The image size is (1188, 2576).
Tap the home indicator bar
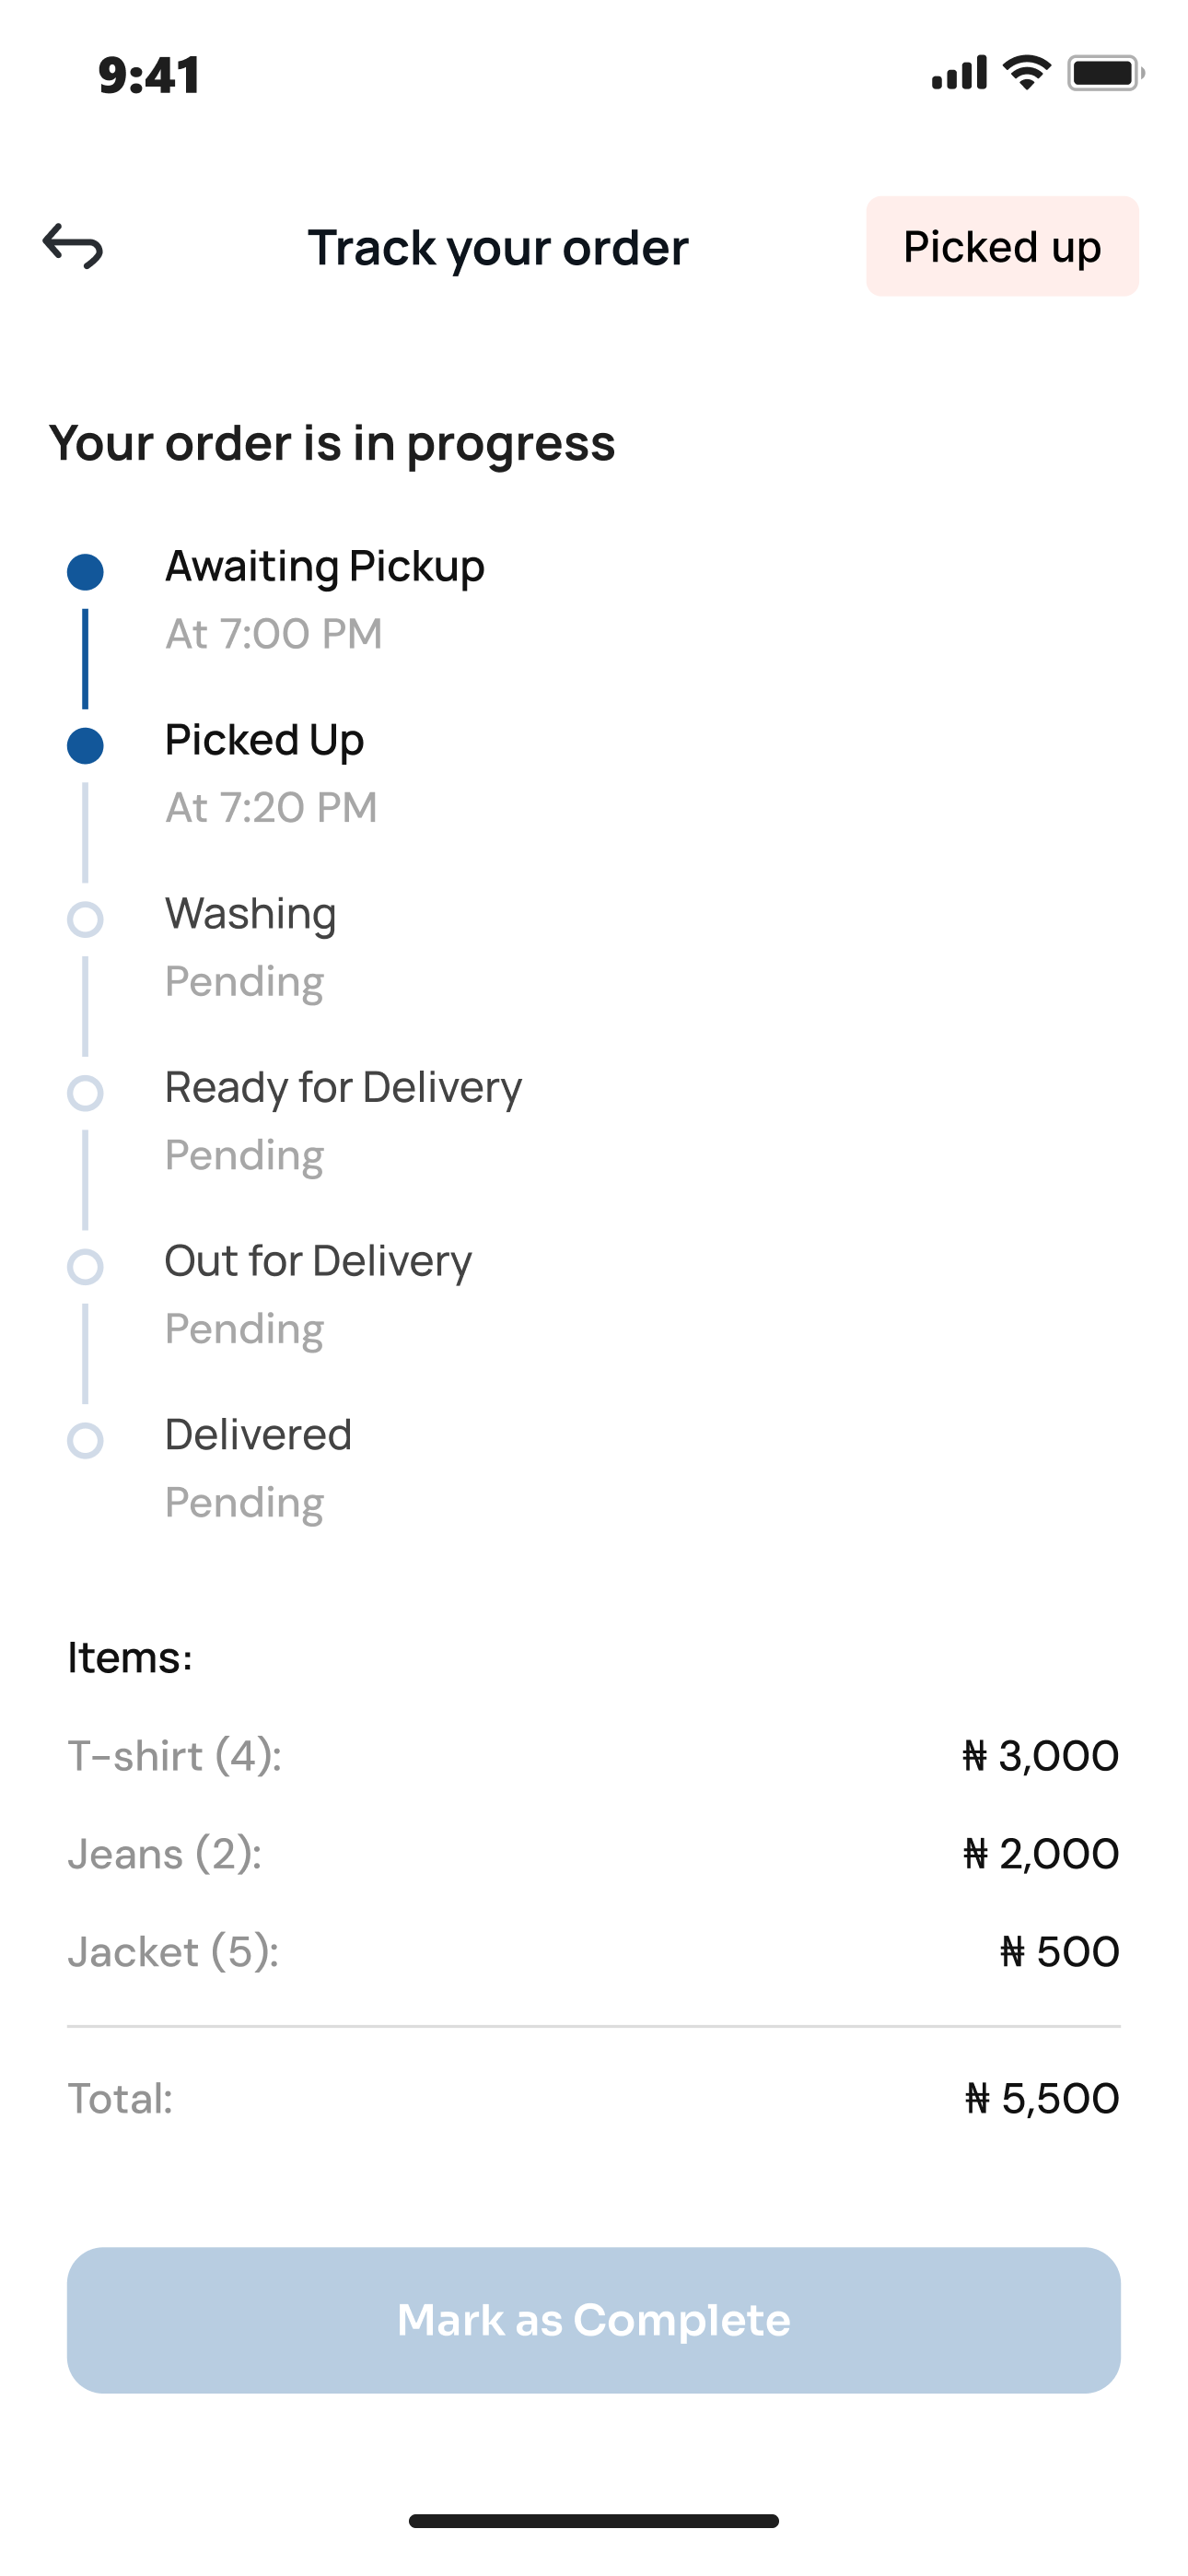tap(594, 2521)
